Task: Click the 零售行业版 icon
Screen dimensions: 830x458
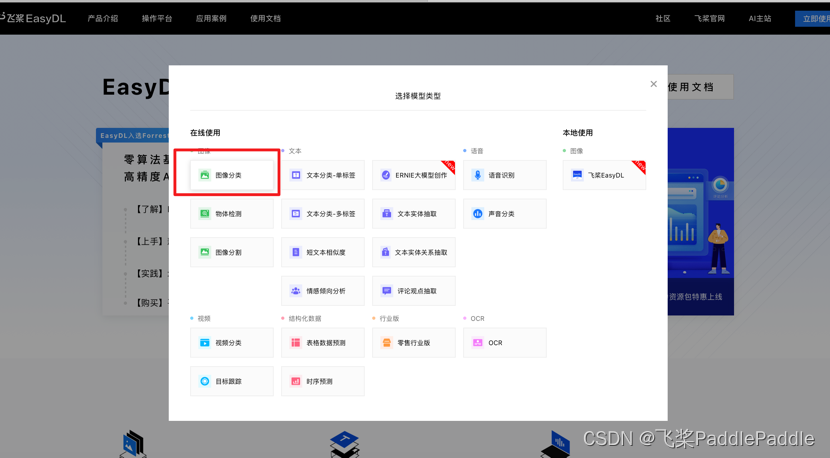Action: pos(386,343)
